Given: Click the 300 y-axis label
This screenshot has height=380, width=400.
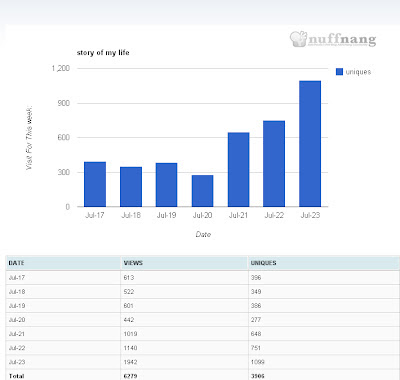Looking at the screenshot, I should pyautogui.click(x=63, y=172).
